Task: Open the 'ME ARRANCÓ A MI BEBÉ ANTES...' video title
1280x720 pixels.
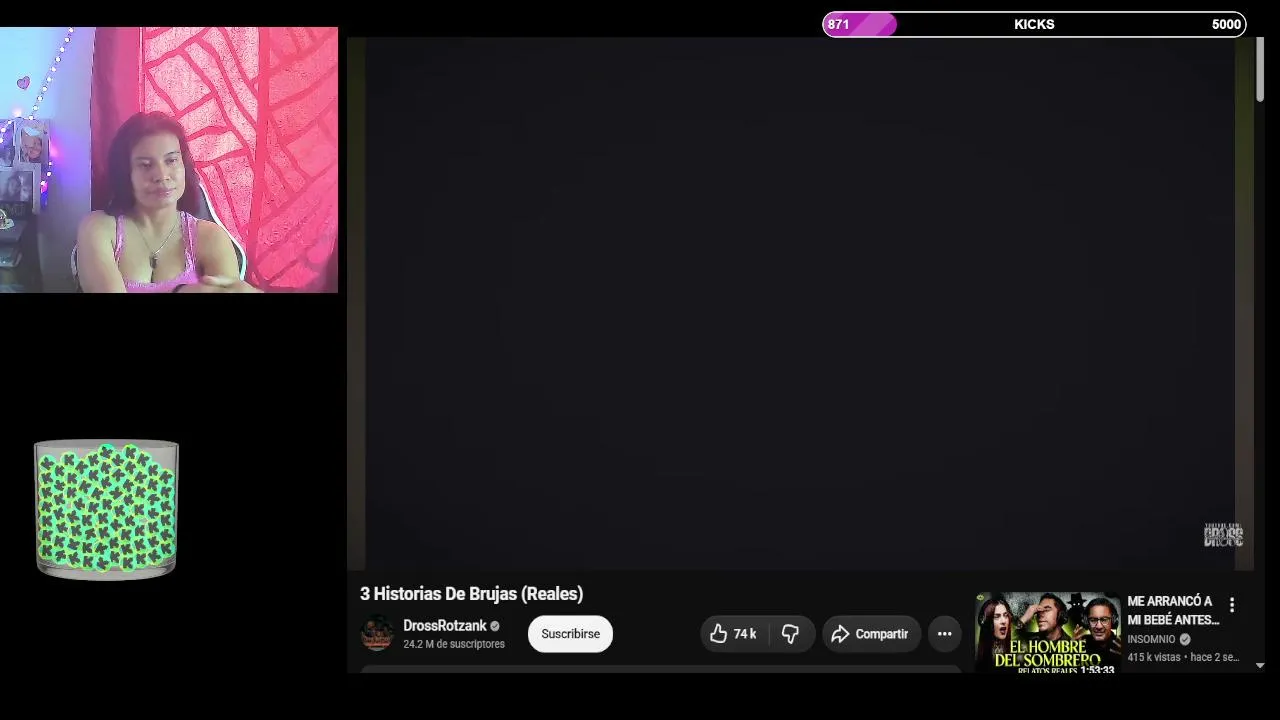Action: (1173, 610)
